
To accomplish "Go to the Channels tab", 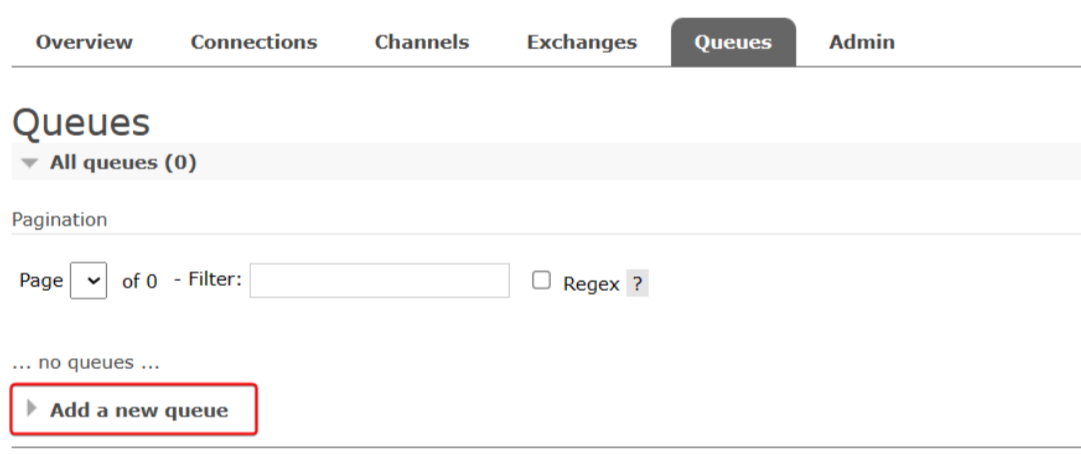I will click(x=421, y=42).
